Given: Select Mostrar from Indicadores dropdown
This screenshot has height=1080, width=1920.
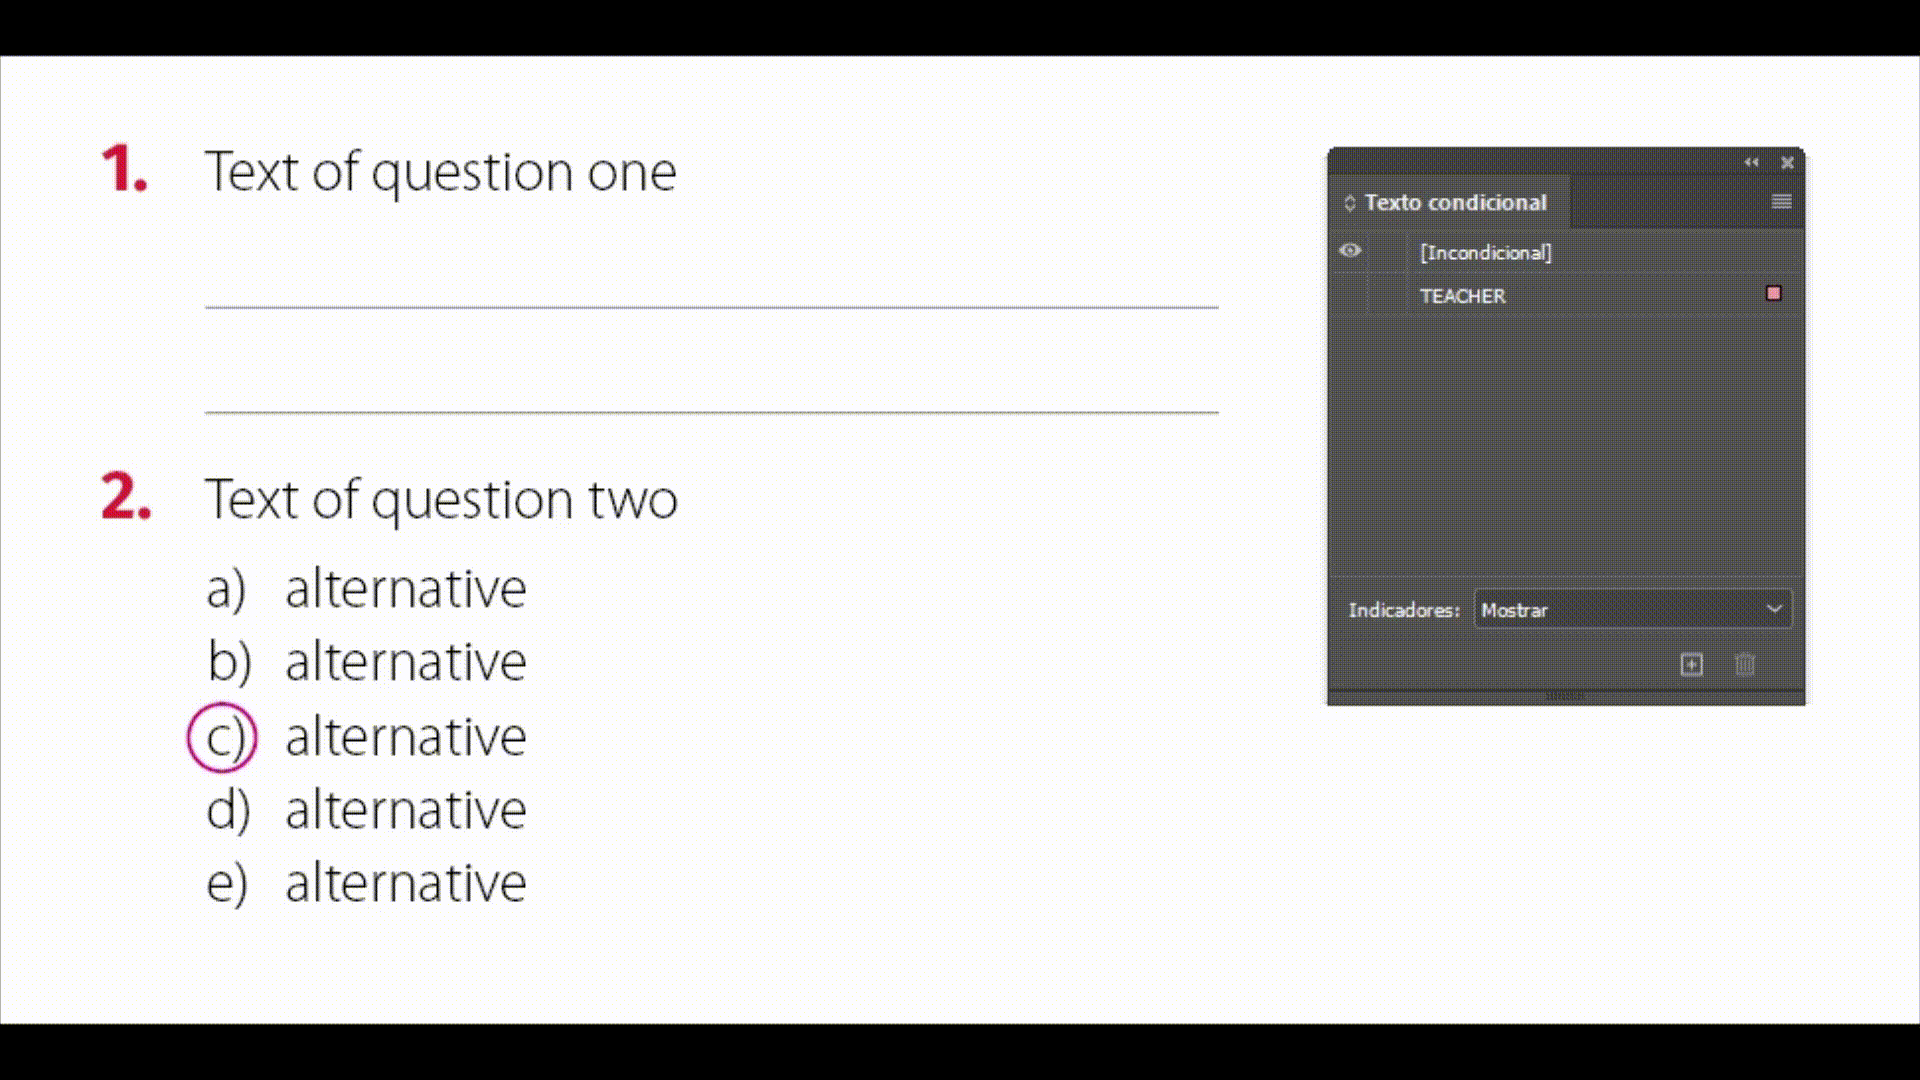Looking at the screenshot, I should point(1629,609).
